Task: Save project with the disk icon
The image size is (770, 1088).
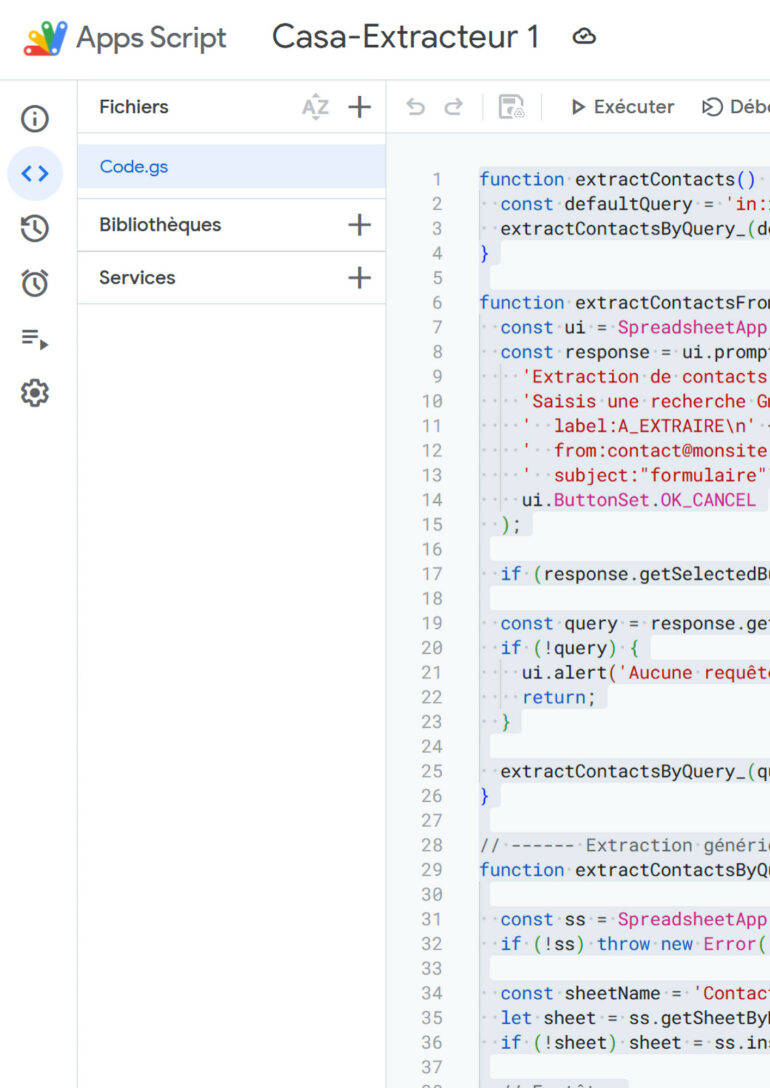Action: (x=512, y=107)
